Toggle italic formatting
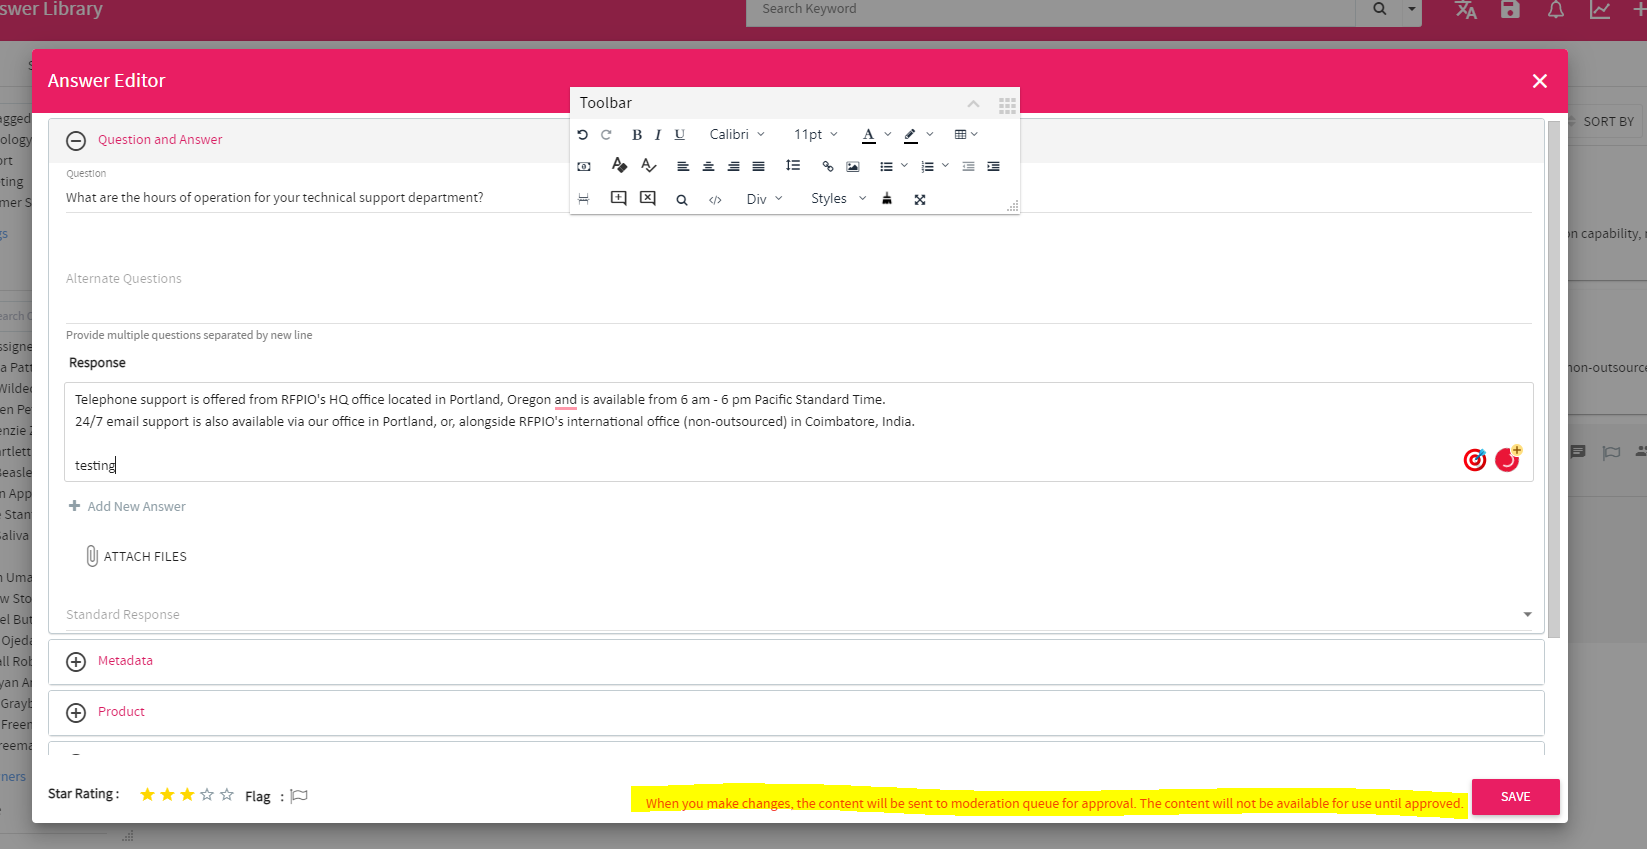This screenshot has width=1647, height=849. (658, 135)
